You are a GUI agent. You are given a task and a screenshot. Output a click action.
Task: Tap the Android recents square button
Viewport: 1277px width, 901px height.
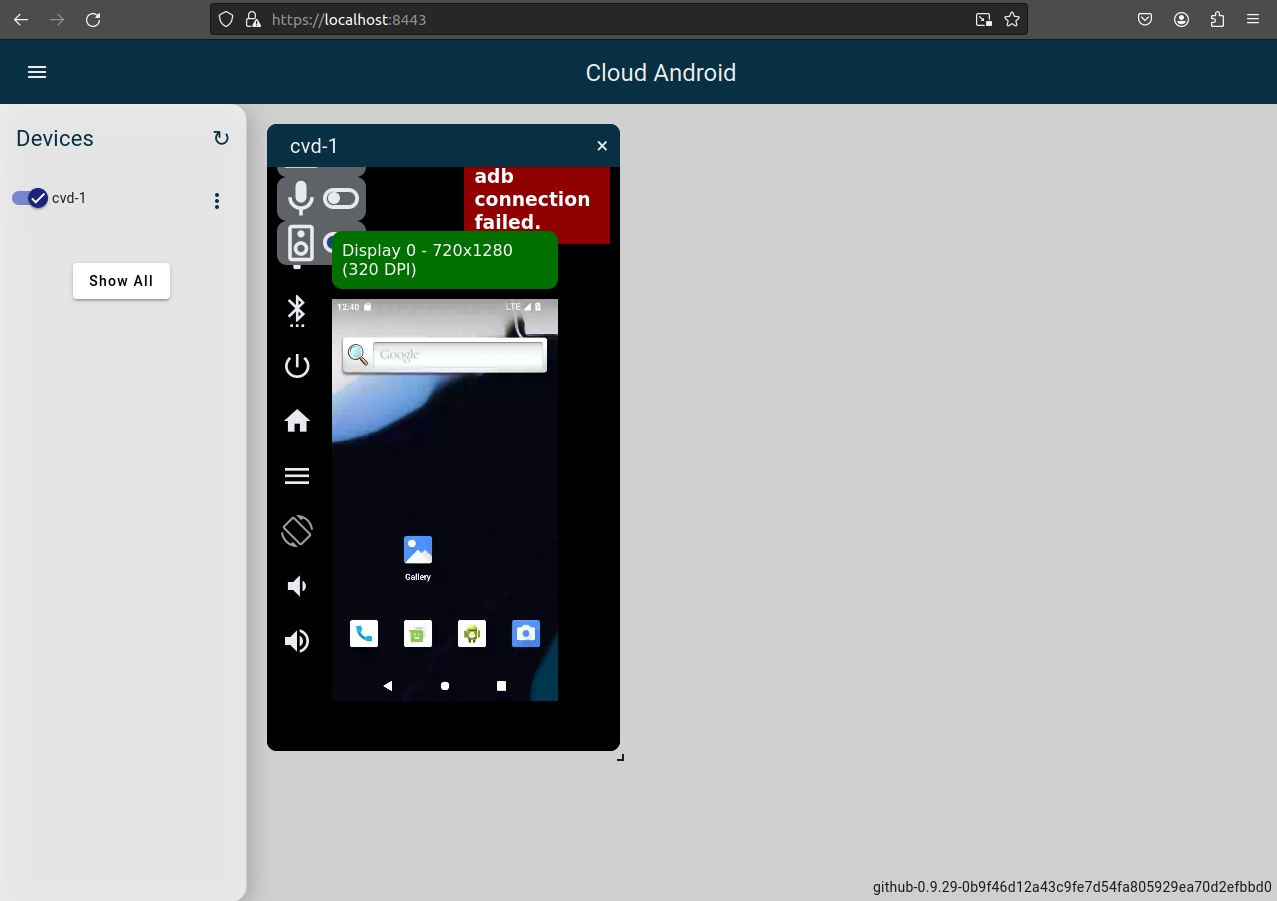pyautogui.click(x=502, y=686)
